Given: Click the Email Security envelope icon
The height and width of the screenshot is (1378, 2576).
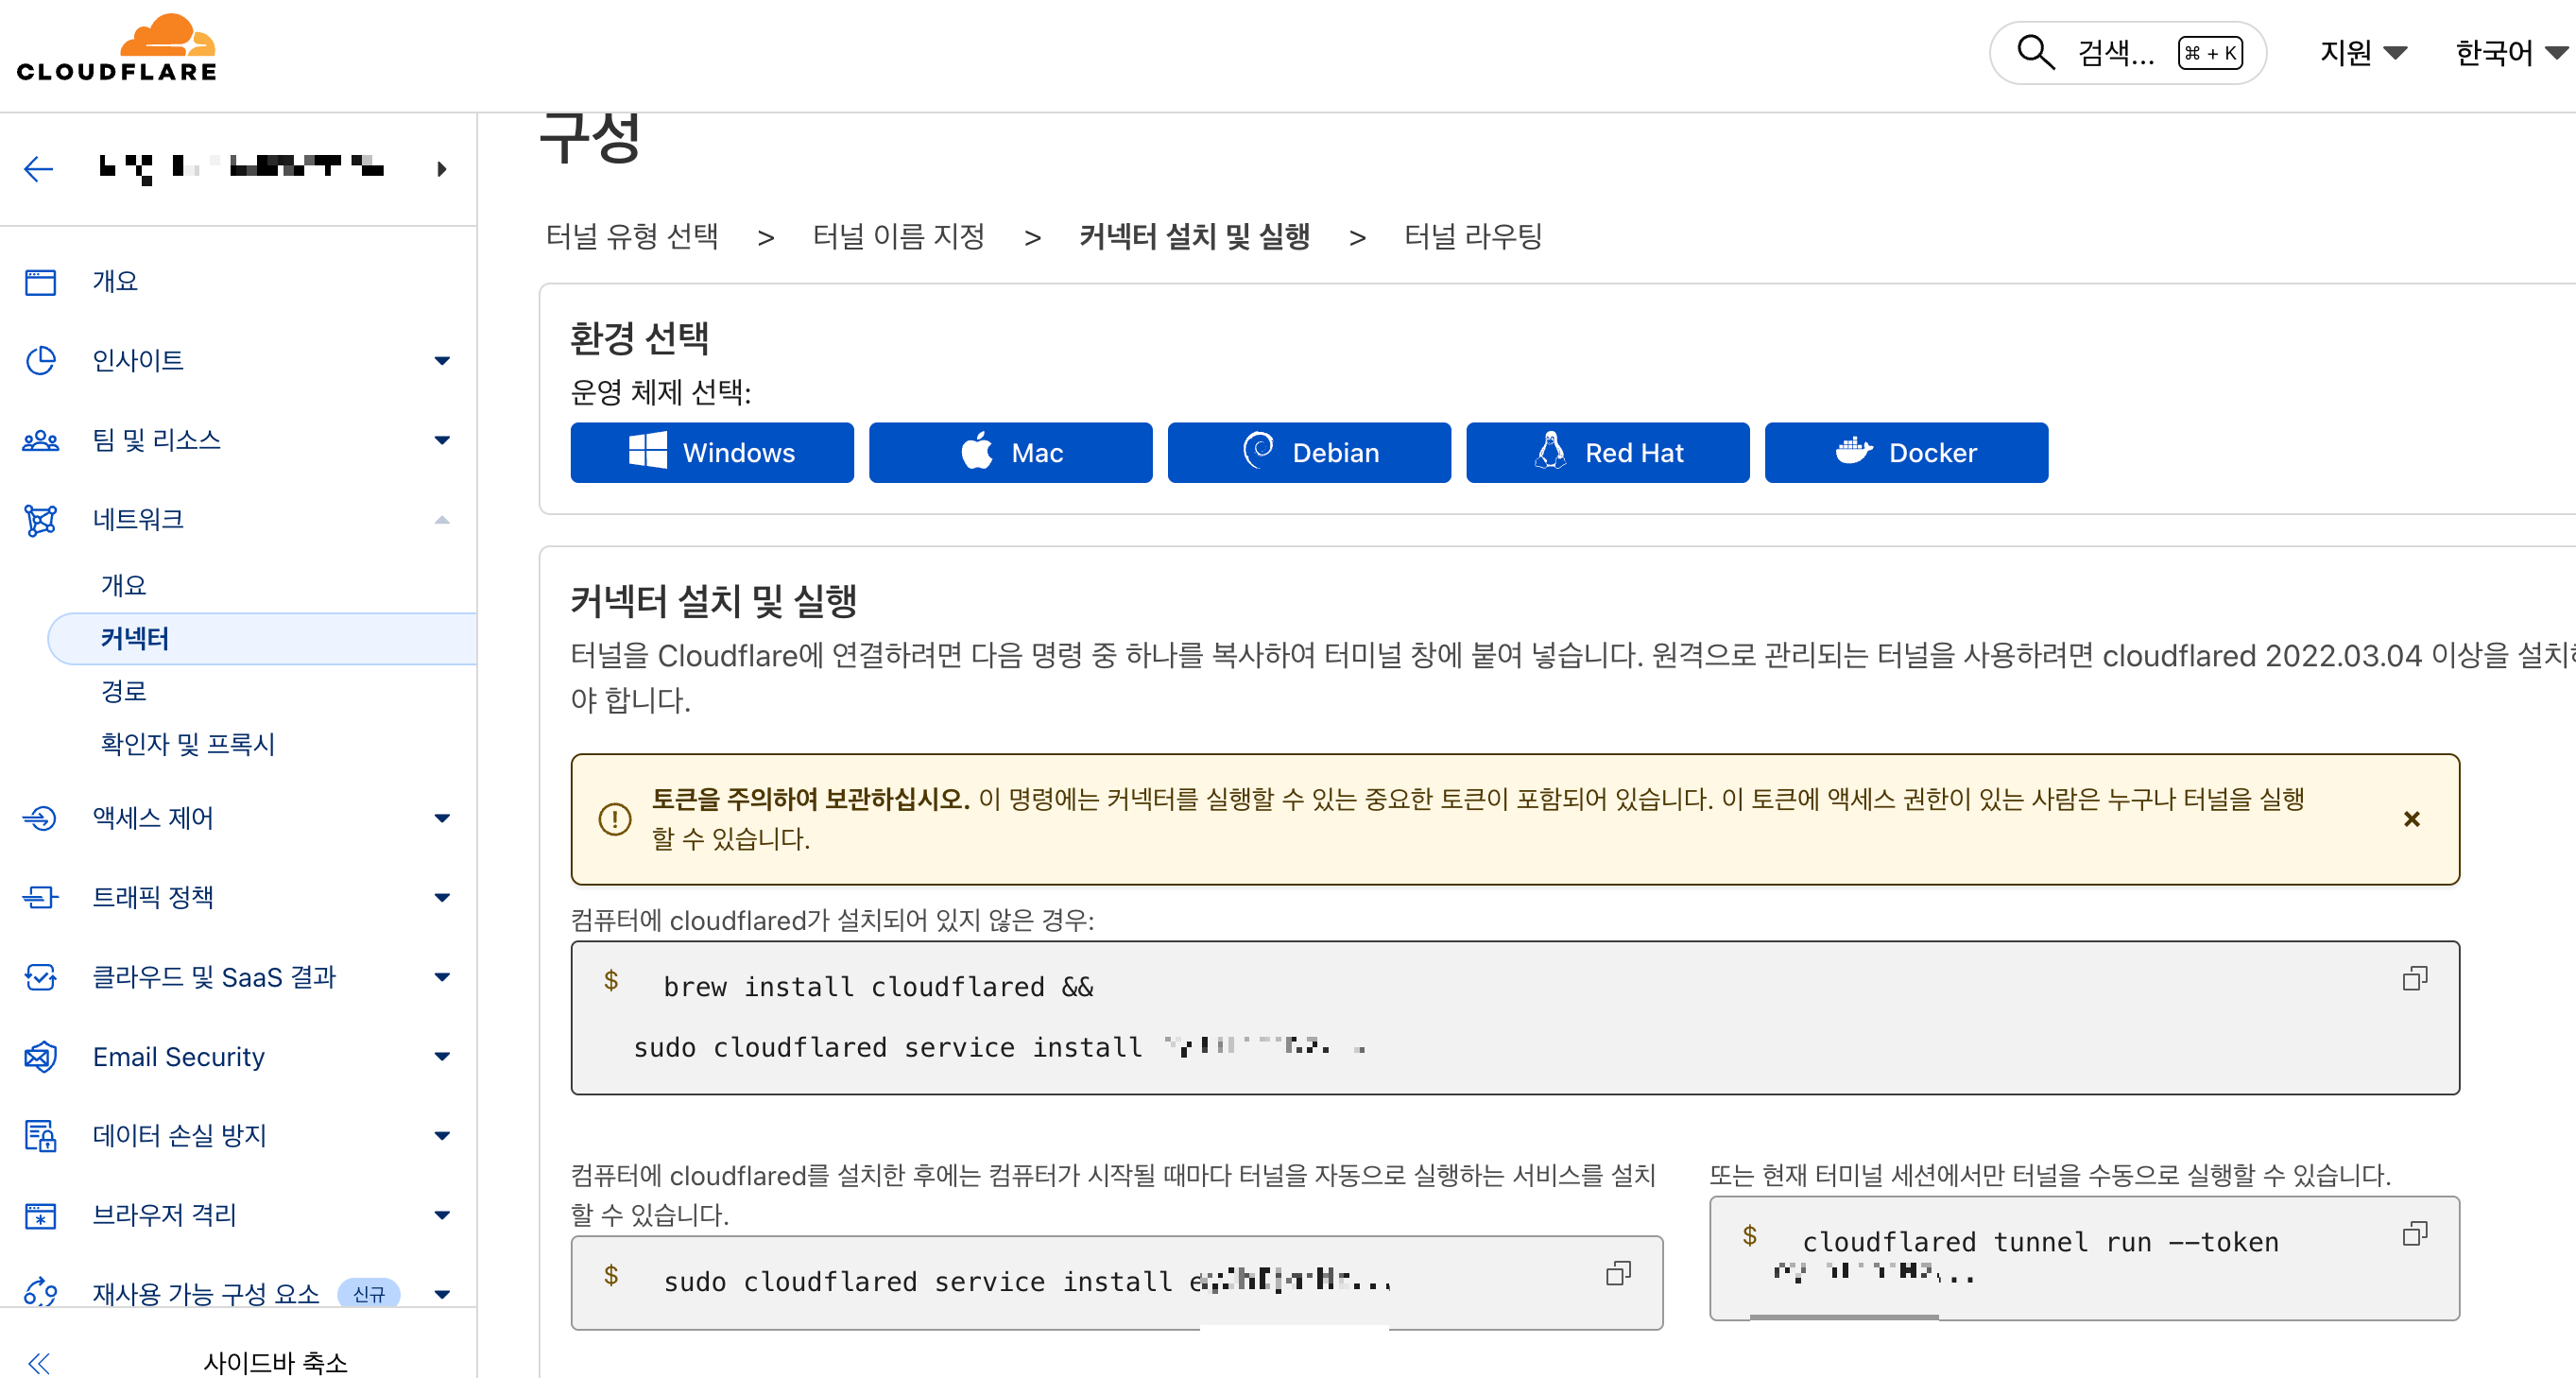Looking at the screenshot, I should [41, 1057].
